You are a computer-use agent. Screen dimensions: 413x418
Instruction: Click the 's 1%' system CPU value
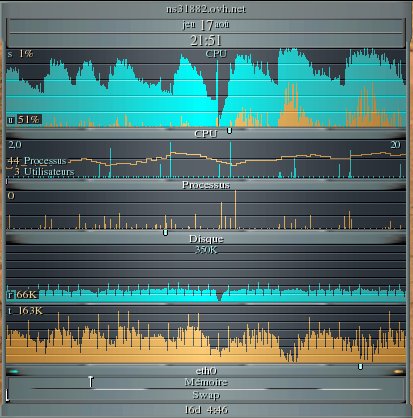coord(20,54)
